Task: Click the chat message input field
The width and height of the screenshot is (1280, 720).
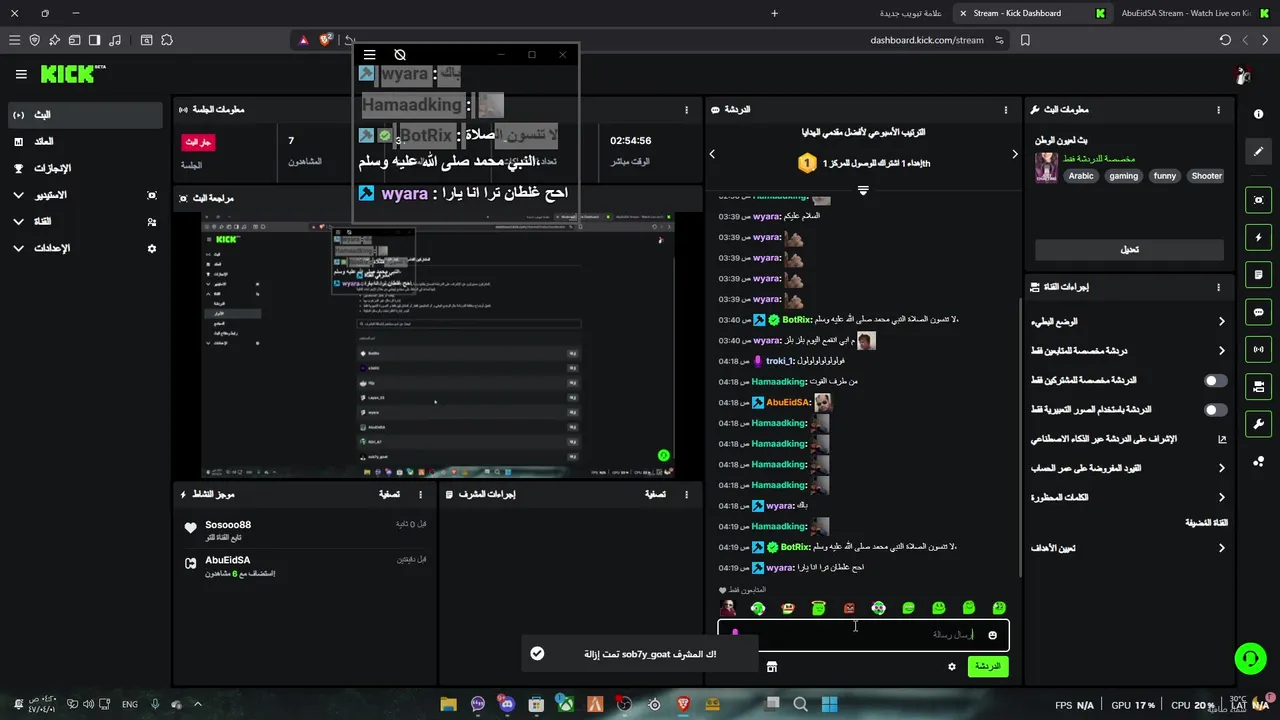Action: [863, 635]
